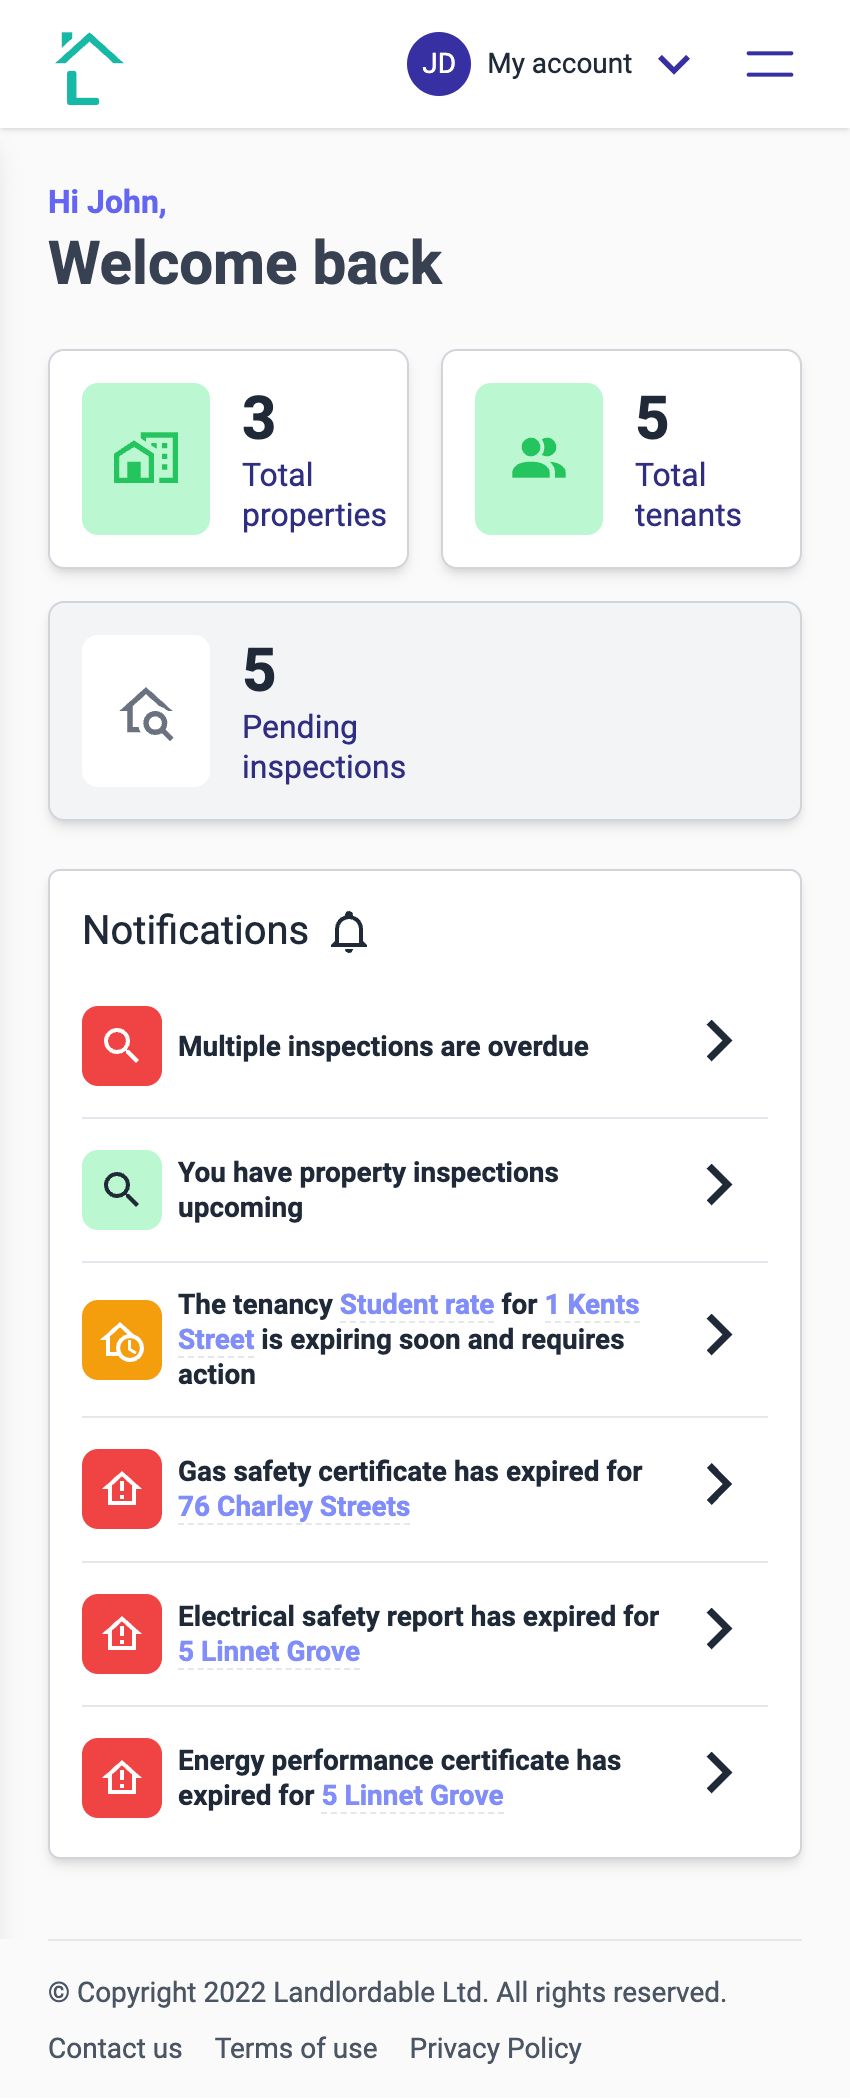
Task: Click the orange tenancy expiry clock-house icon
Action: point(121,1339)
